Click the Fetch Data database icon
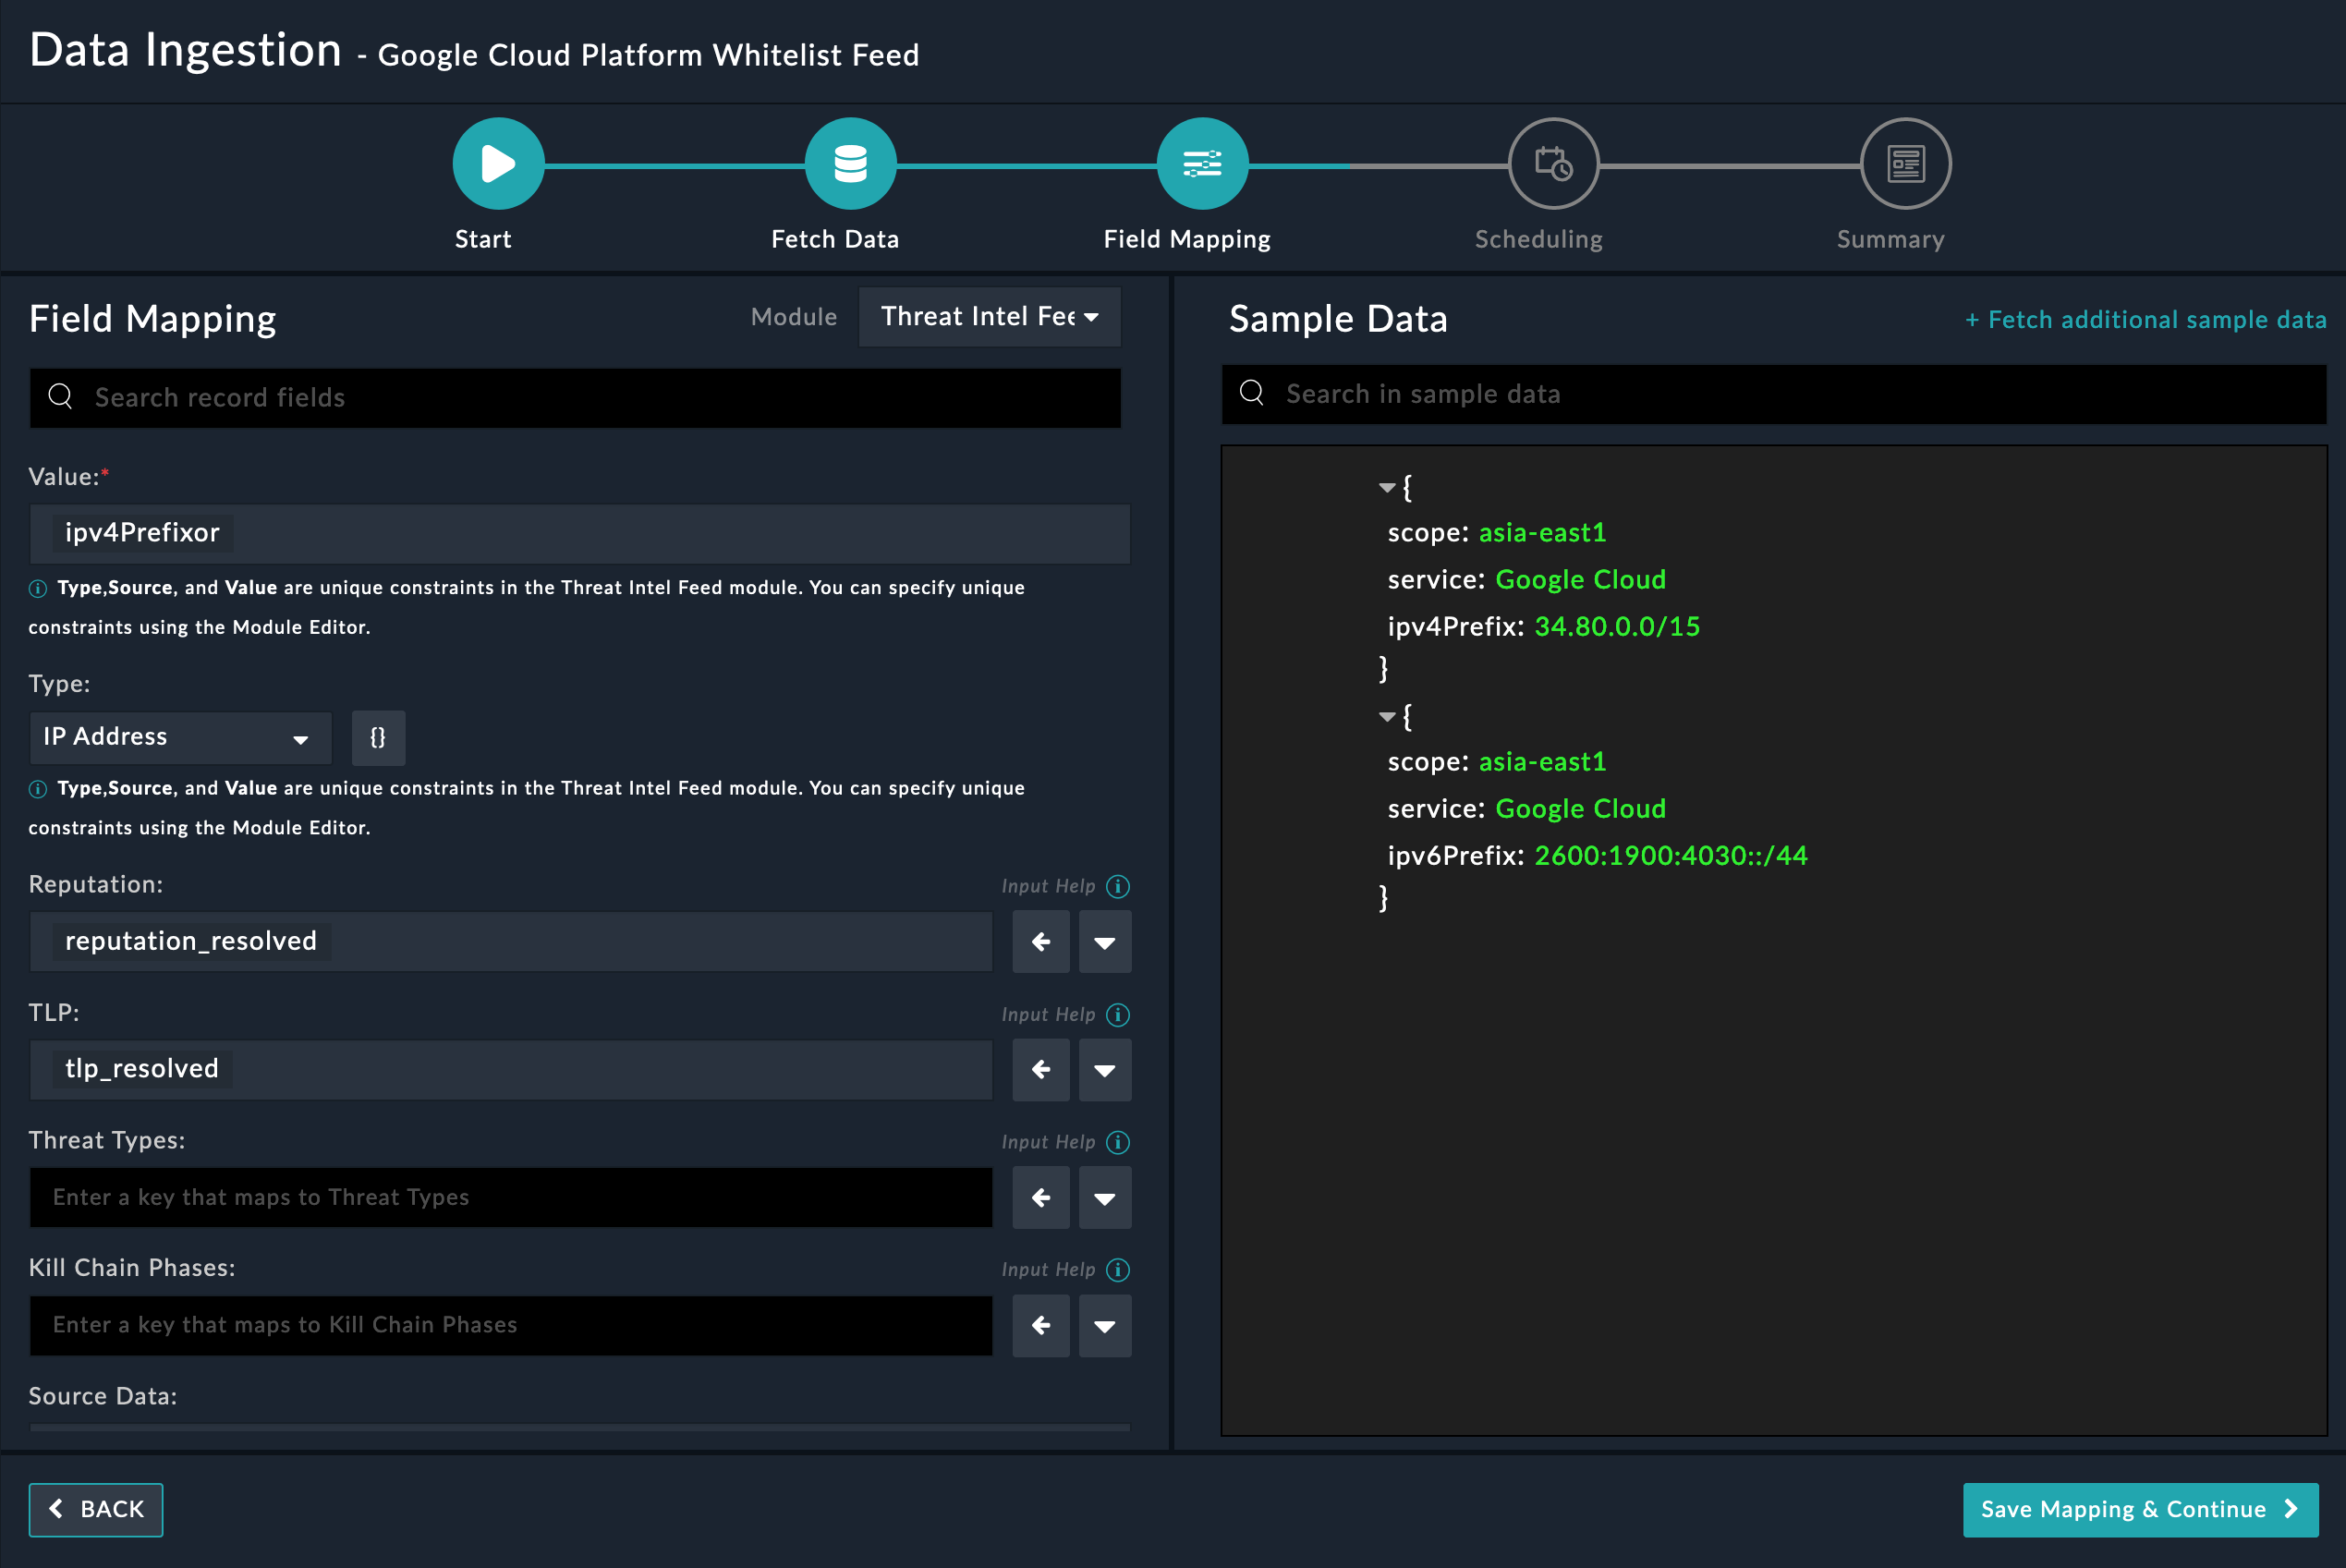The height and width of the screenshot is (1568, 2346). point(850,164)
